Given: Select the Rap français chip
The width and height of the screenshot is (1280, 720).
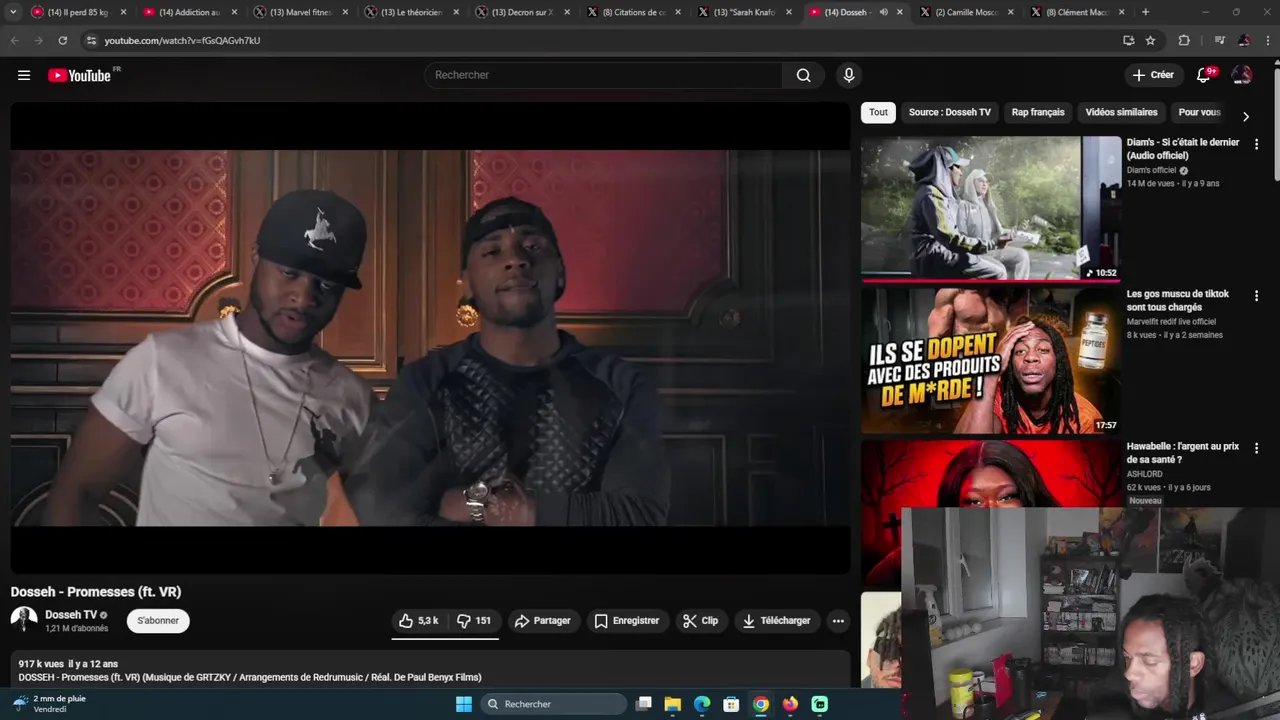Looking at the screenshot, I should pos(1038,112).
